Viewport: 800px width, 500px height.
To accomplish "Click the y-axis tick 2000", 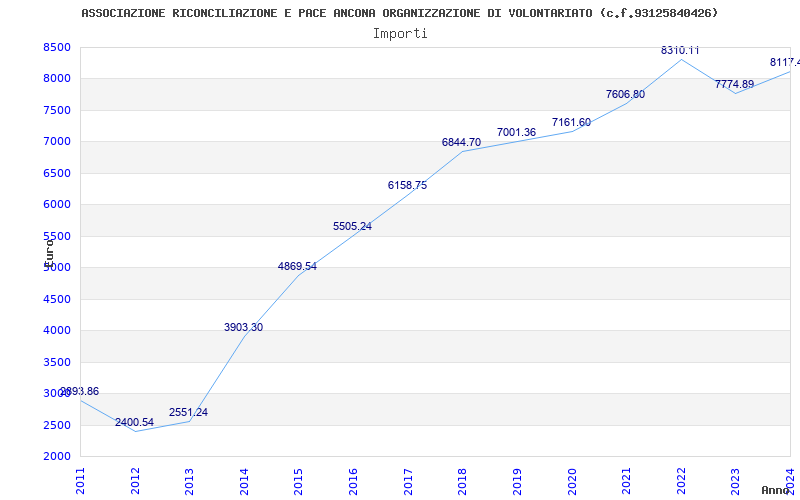I will [57, 456].
